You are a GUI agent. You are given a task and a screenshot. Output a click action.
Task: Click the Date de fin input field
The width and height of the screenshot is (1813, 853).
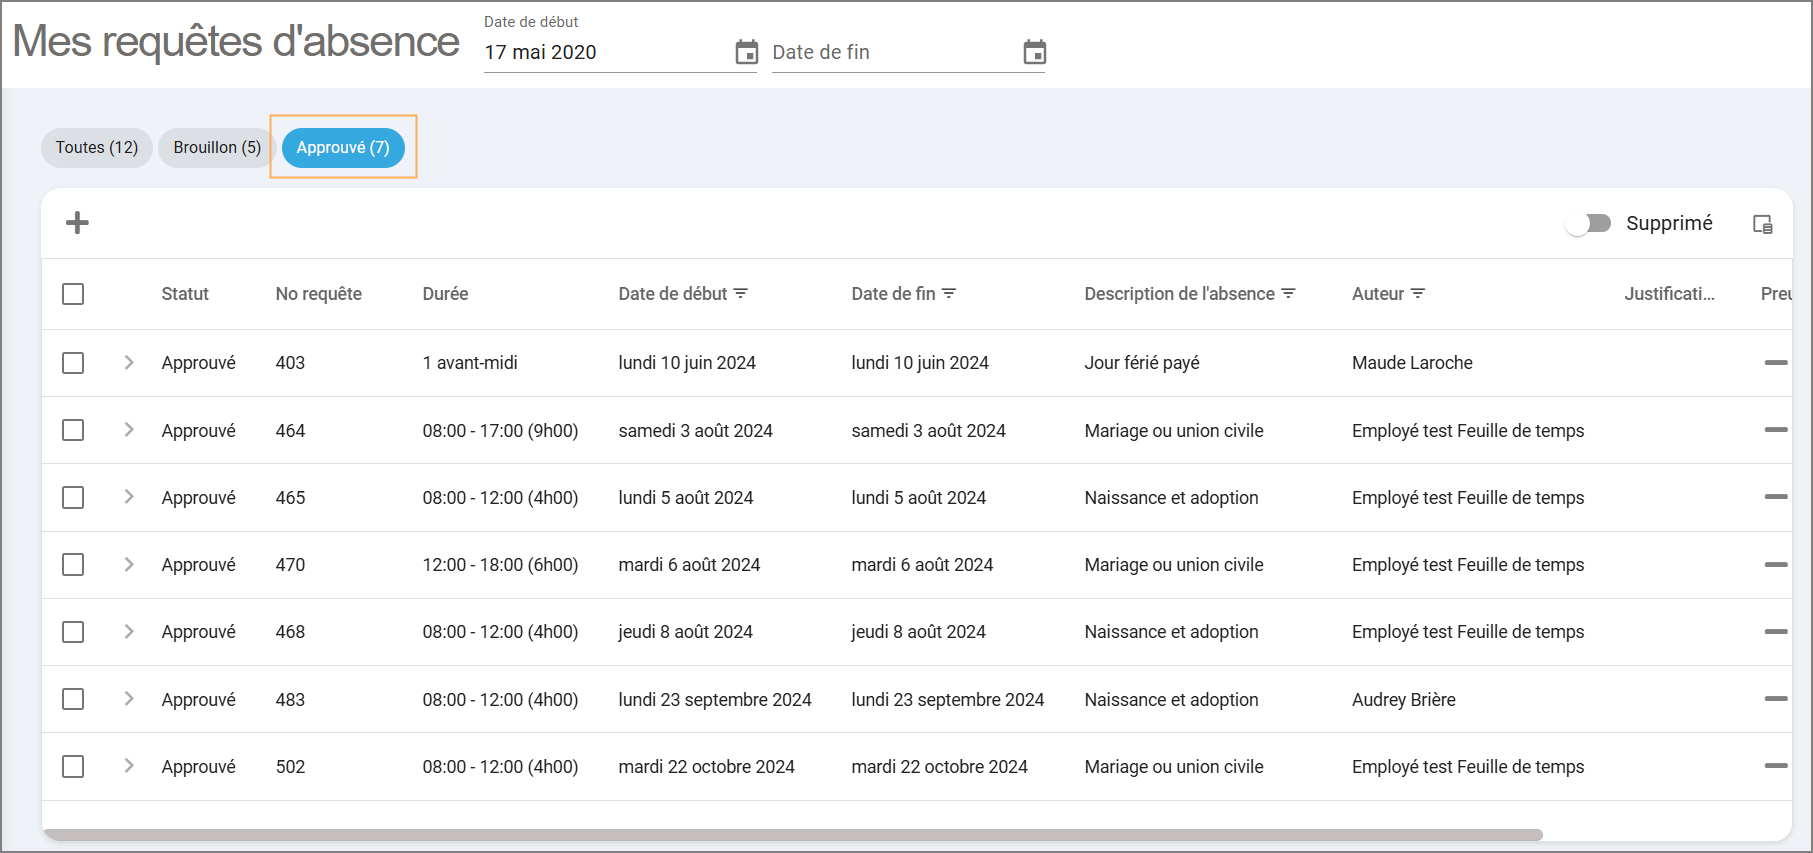pyautogui.click(x=890, y=52)
